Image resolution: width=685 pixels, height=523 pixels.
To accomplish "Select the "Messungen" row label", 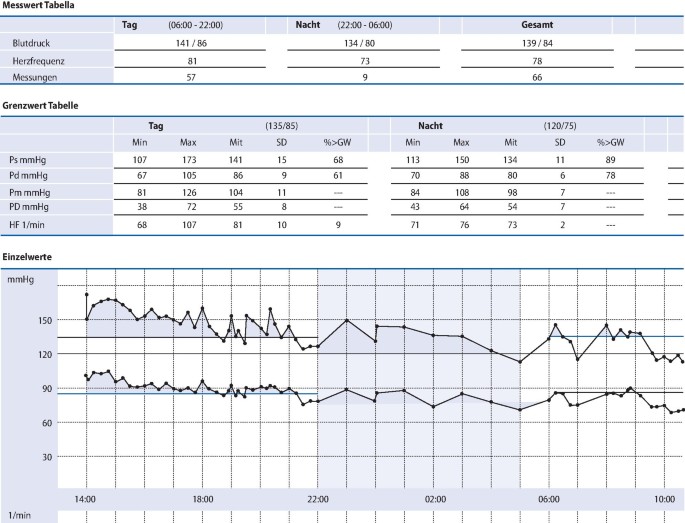I will click(35, 77).
